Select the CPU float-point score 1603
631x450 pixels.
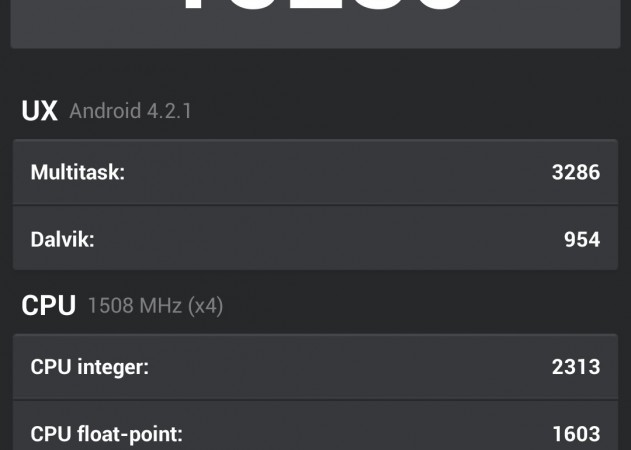[x=575, y=433]
